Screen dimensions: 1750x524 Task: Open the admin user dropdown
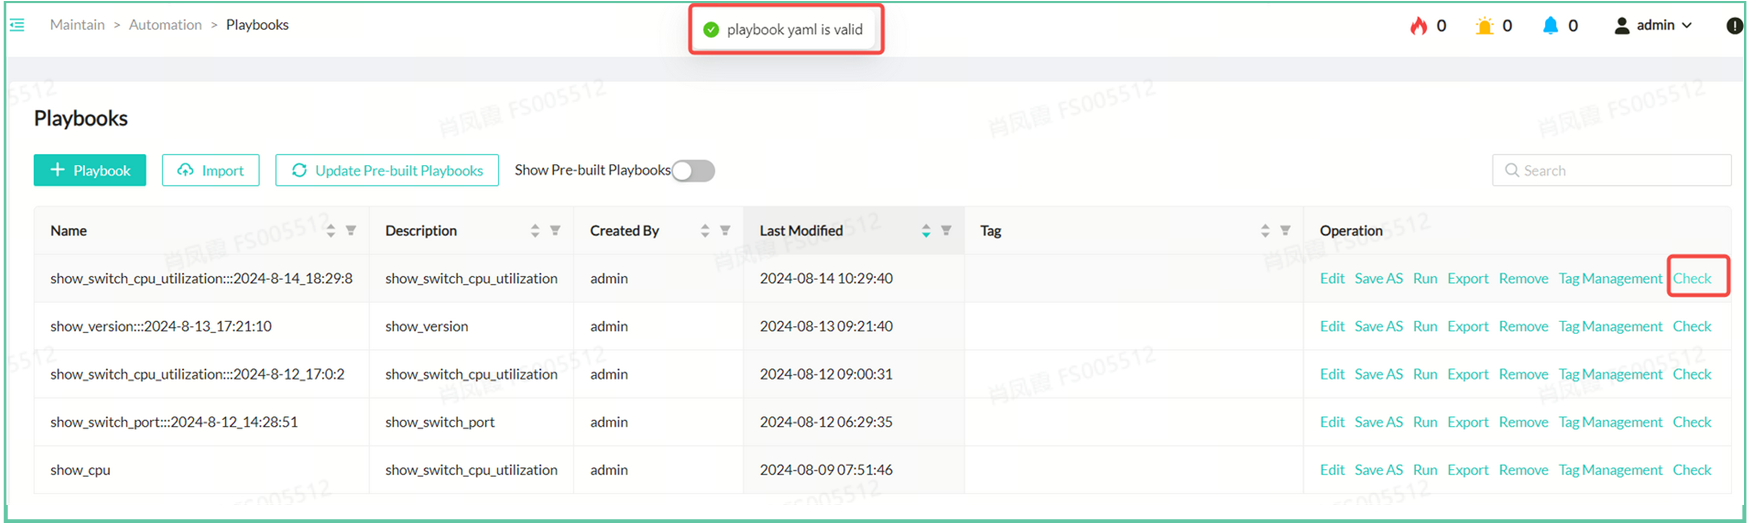point(1654,26)
